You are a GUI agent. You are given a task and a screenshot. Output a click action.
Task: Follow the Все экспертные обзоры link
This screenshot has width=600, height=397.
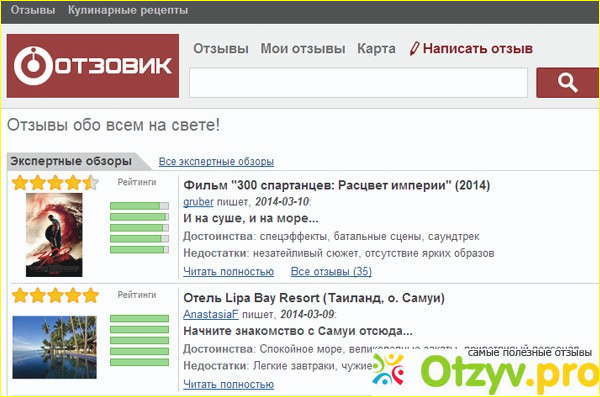[216, 162]
